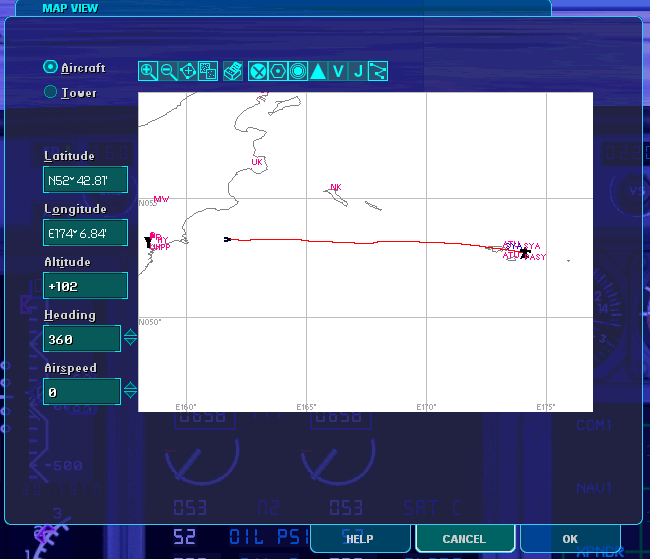Viewport: 650px width, 559px height.
Task: Toggle Victor airways V icon
Action: [338, 71]
